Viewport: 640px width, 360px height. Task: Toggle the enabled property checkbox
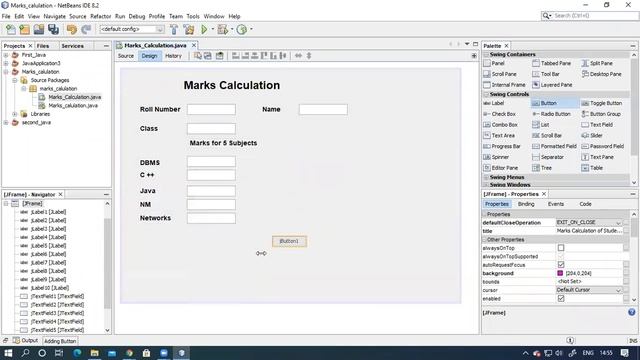[561, 299]
